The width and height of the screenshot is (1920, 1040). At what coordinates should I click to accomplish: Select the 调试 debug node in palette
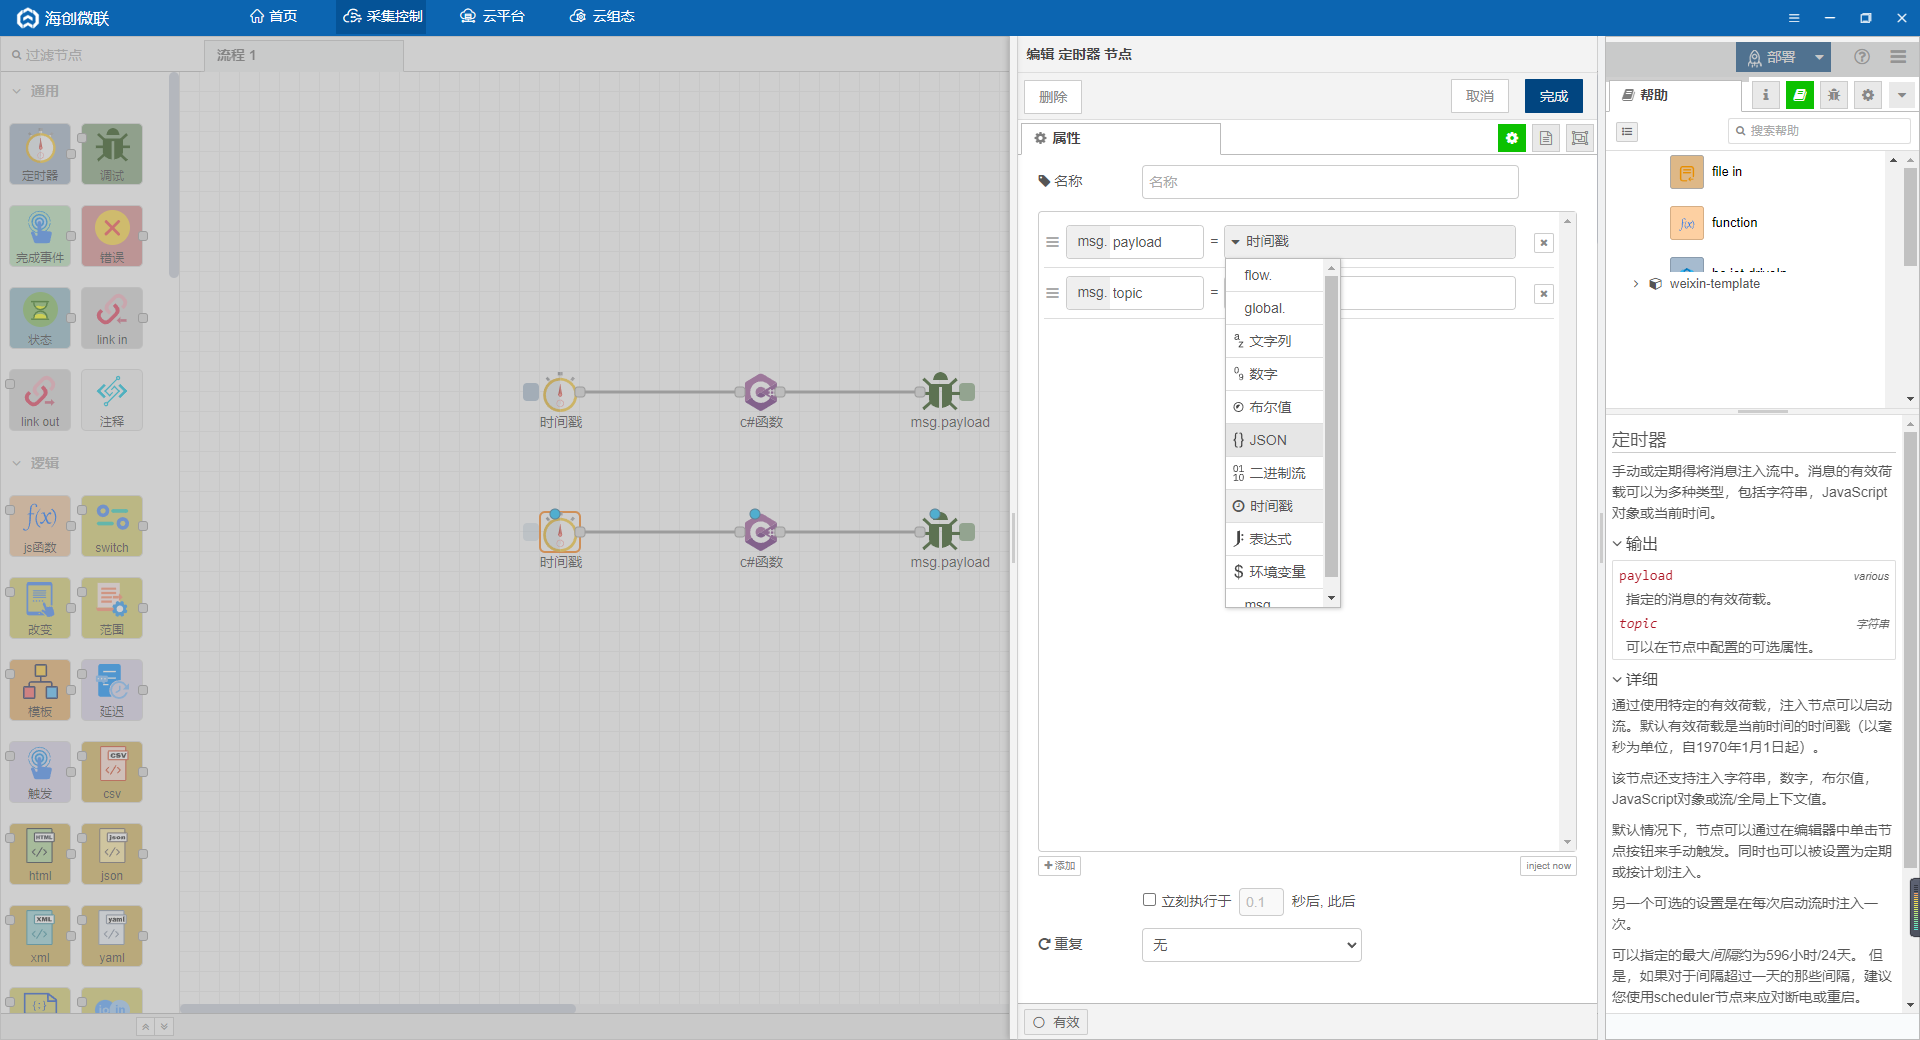112,154
